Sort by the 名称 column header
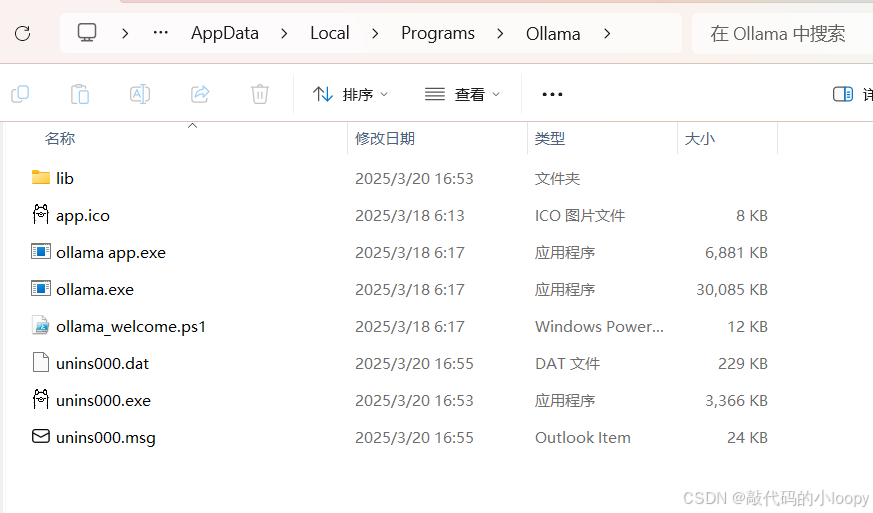Viewport: 873px width, 513px height. (60, 138)
